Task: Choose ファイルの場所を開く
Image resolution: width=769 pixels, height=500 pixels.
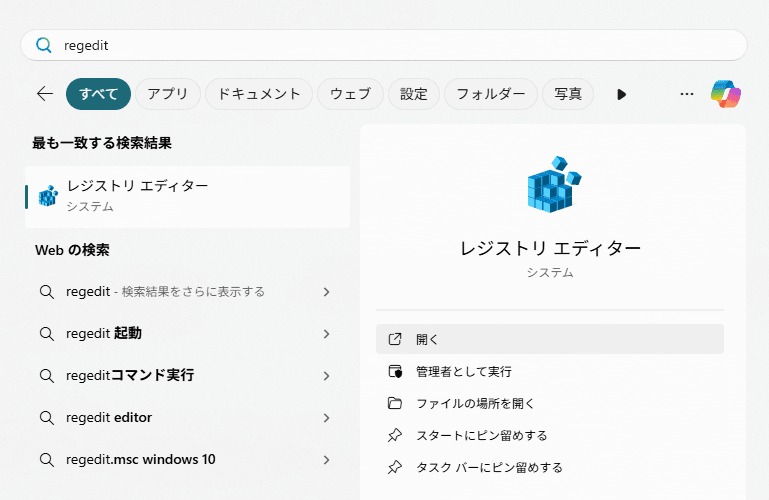Action: click(x=550, y=403)
